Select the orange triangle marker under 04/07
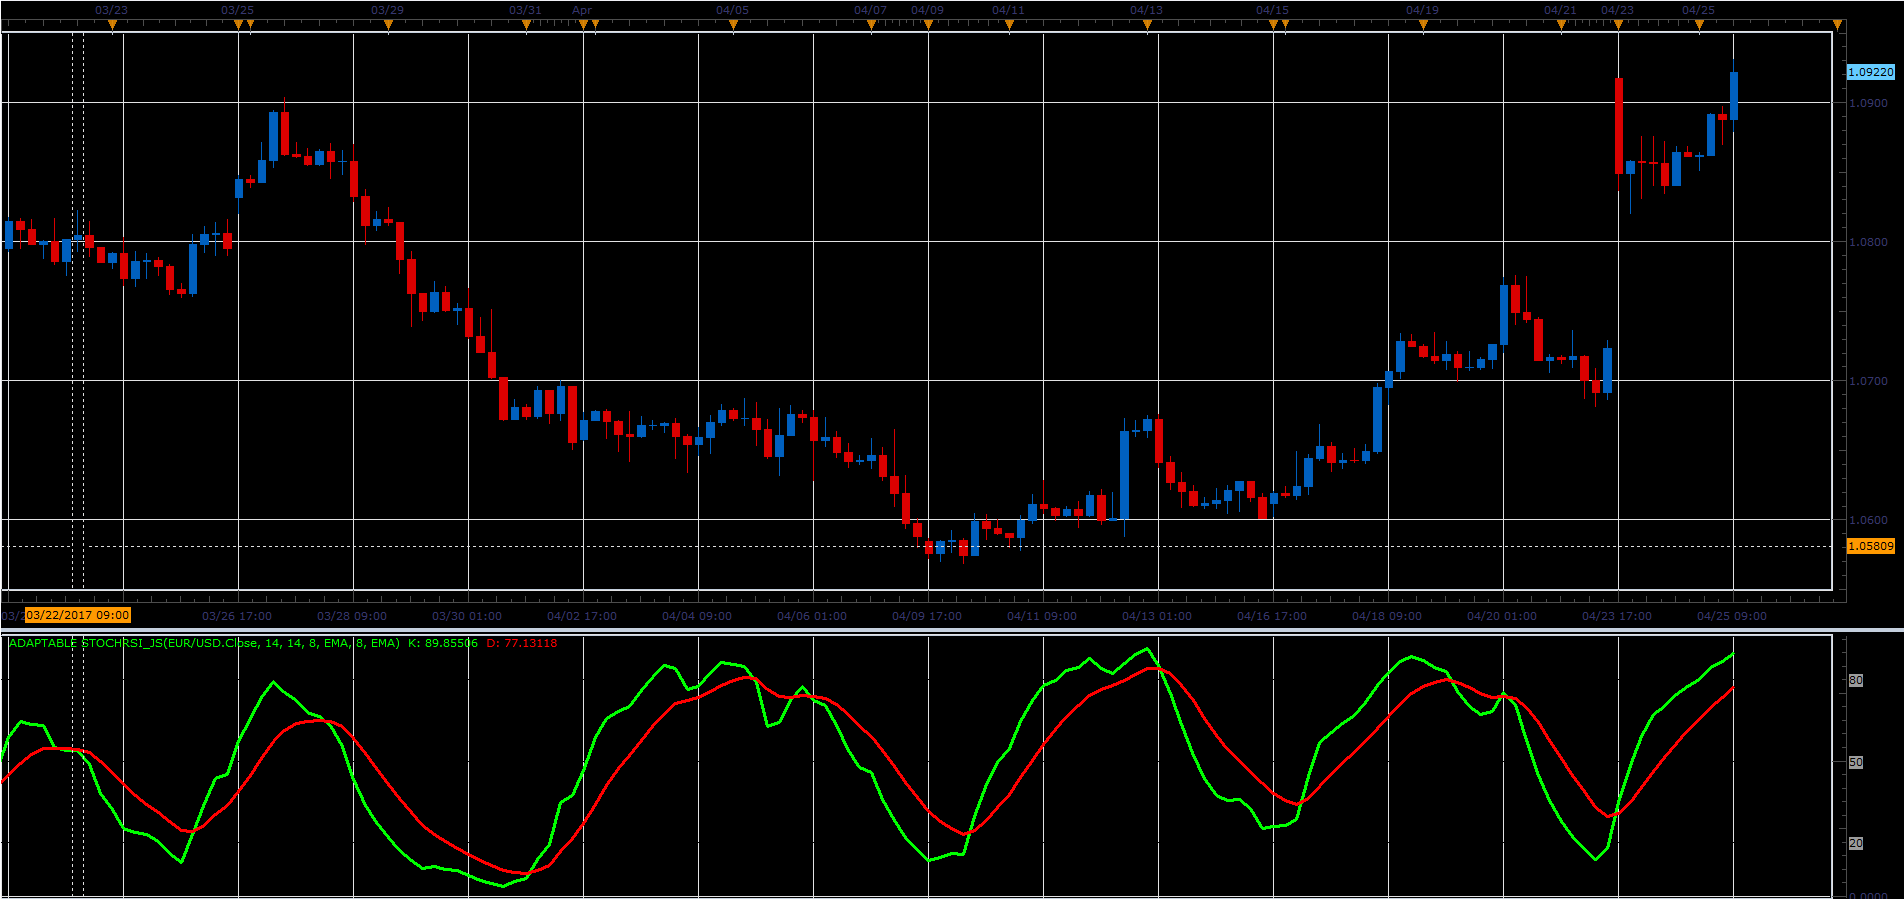Viewport: 1904px width, 899px height. click(871, 24)
